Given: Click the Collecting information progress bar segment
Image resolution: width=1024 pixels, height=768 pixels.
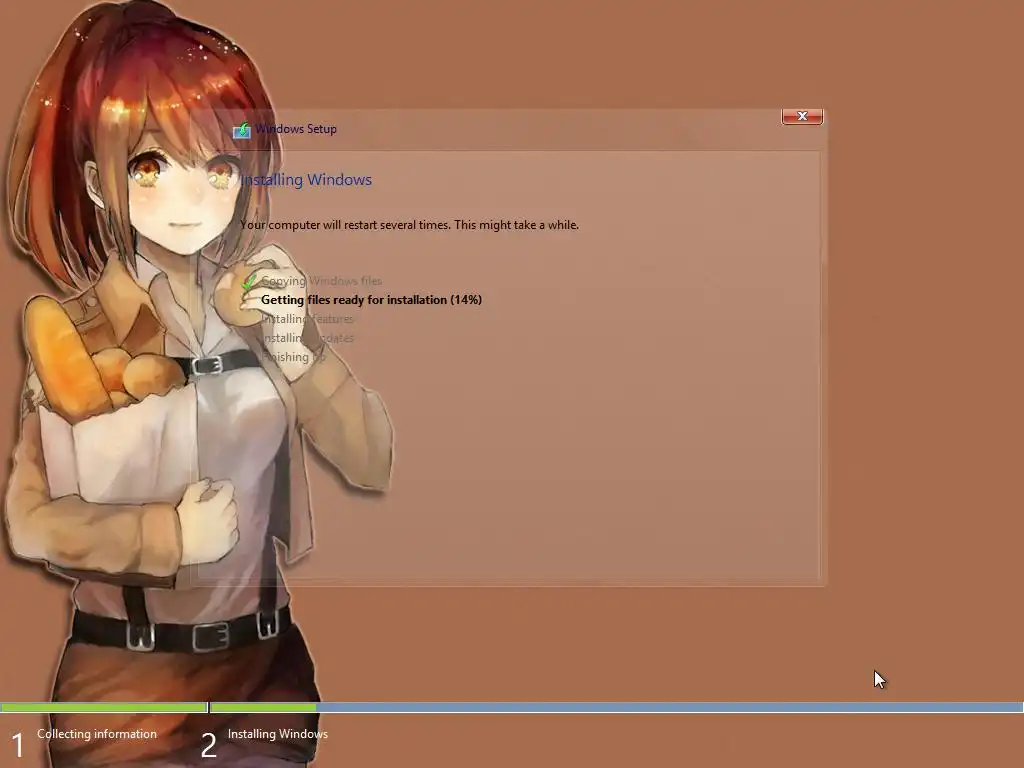Looking at the screenshot, I should [x=104, y=707].
